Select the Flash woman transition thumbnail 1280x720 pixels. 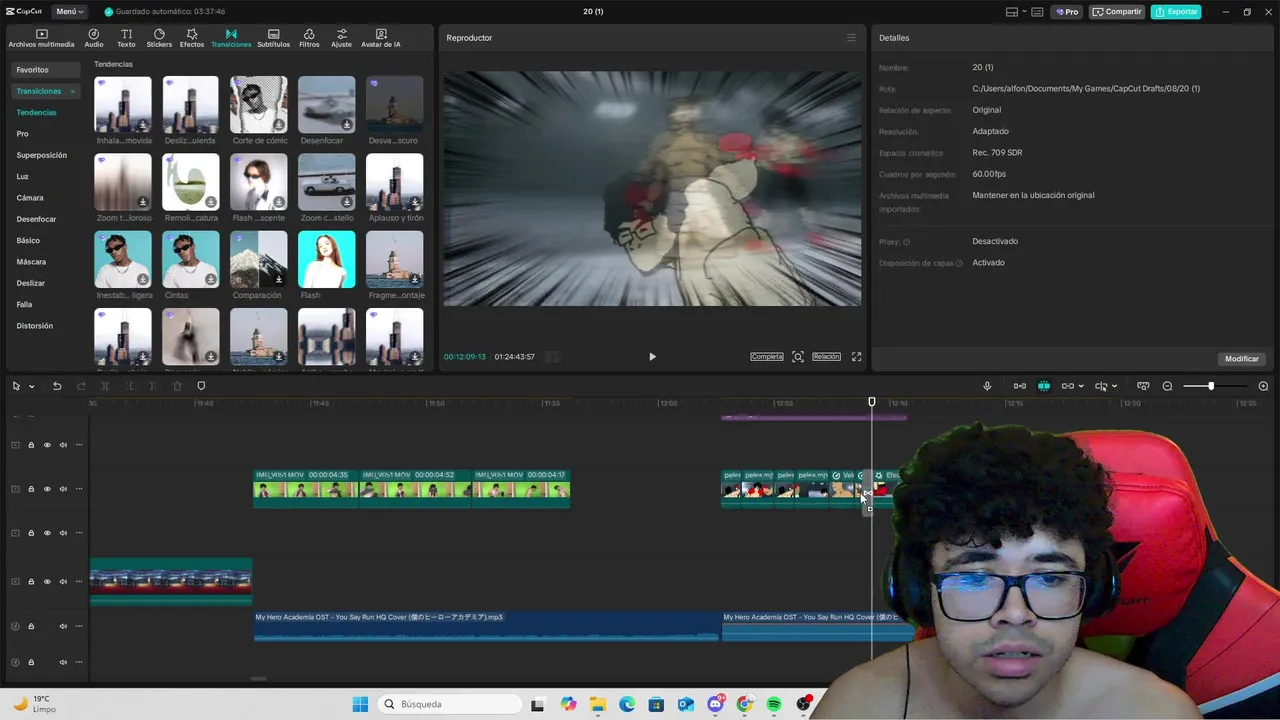(327, 259)
